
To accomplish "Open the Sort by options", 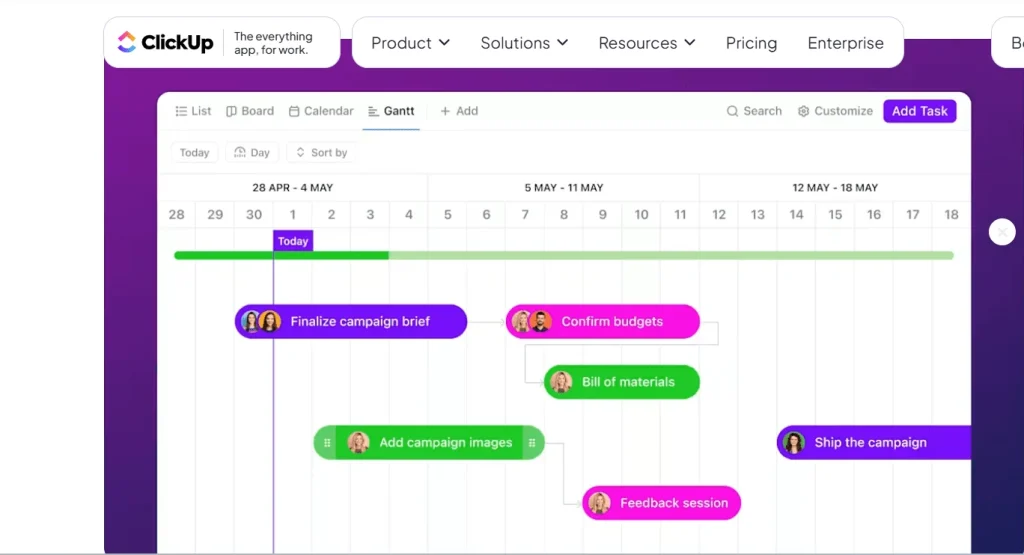I will [x=322, y=152].
